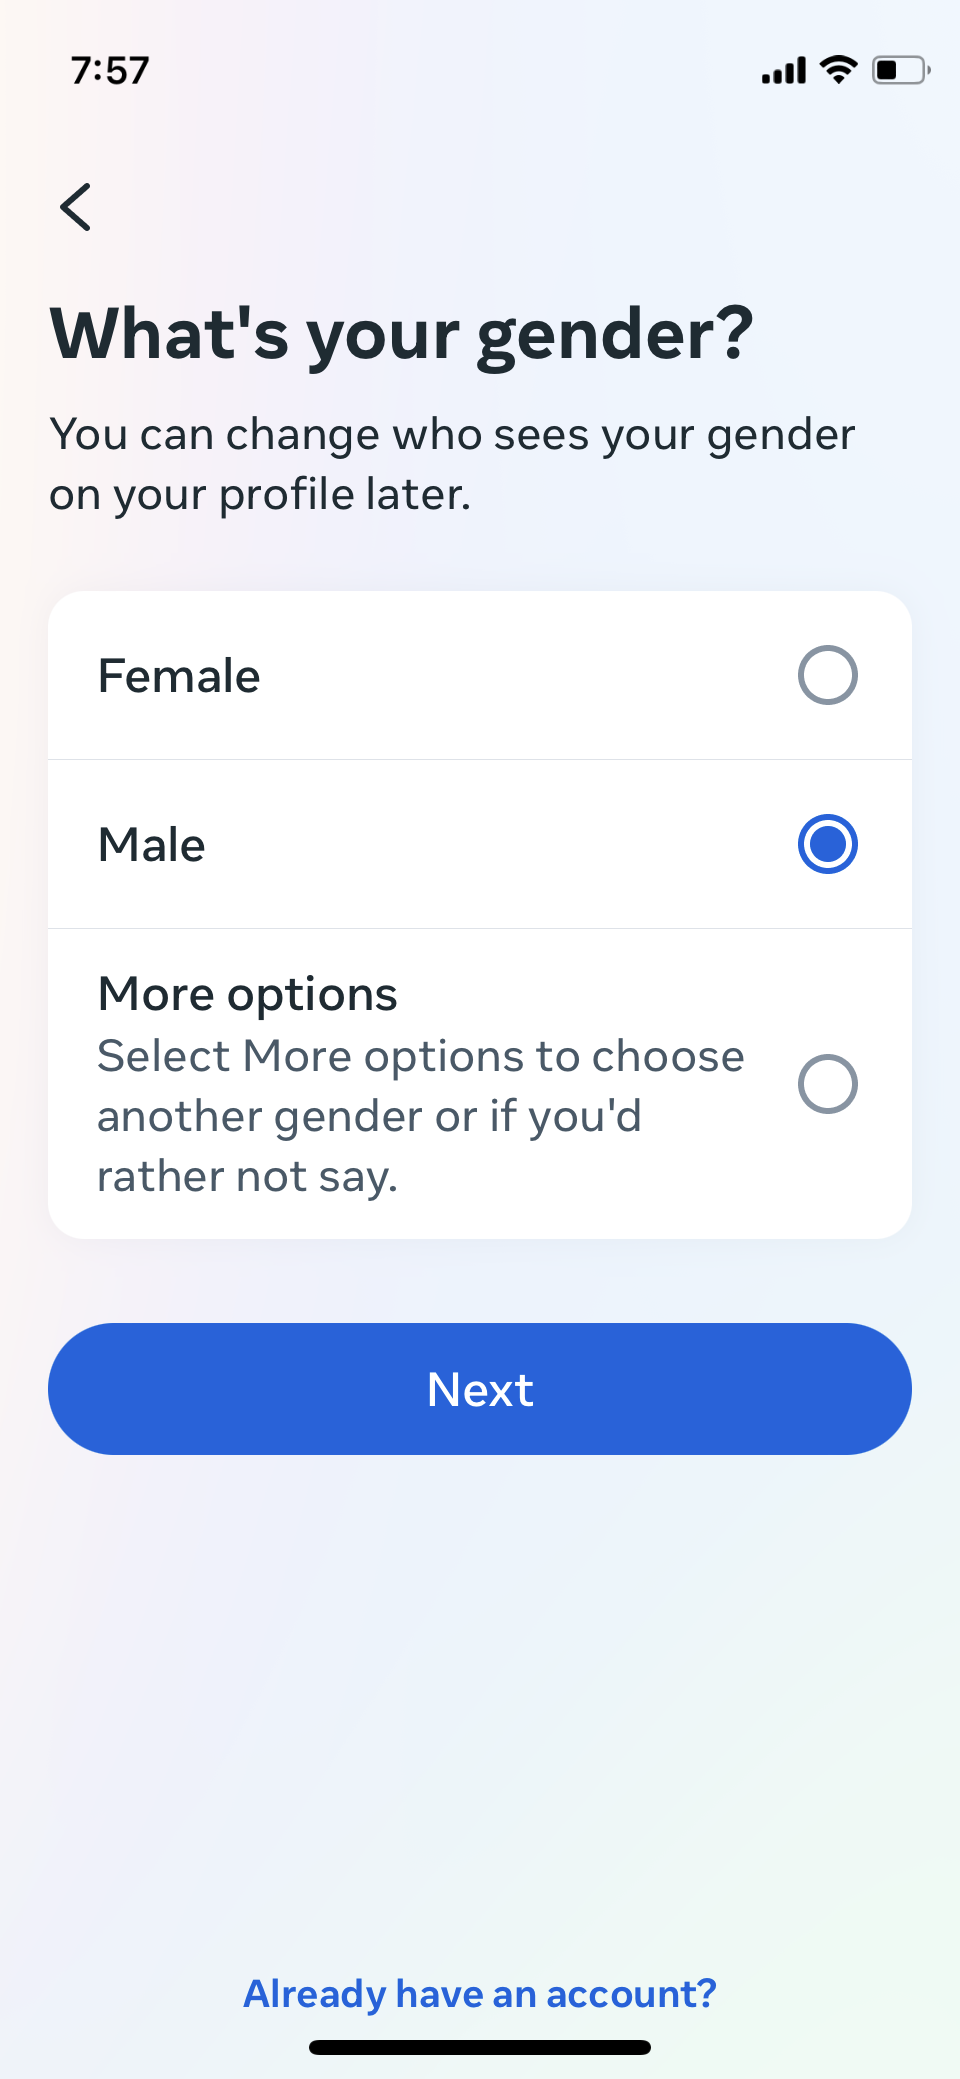Tap the home indicator bar at bottom

tap(480, 2047)
